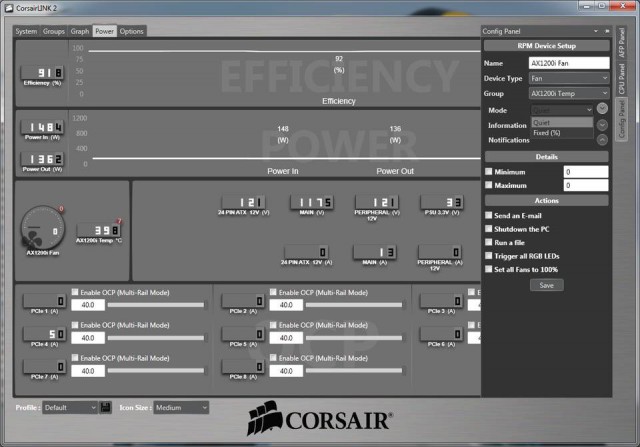
Task: Choose Fixed (%) in the Mode list
Action: tap(562, 133)
